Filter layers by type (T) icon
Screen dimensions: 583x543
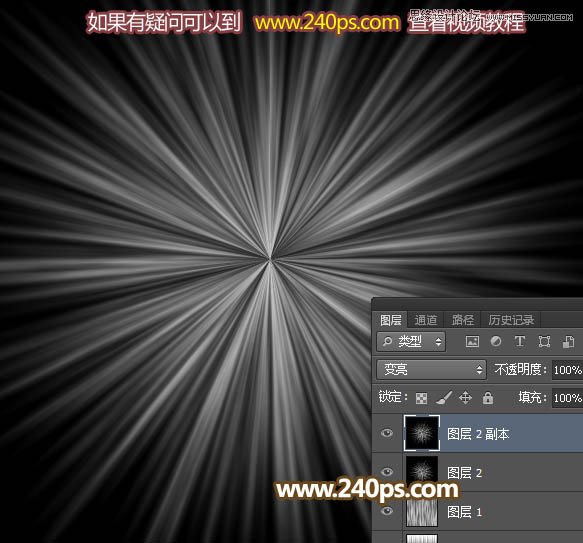pyautogui.click(x=520, y=341)
